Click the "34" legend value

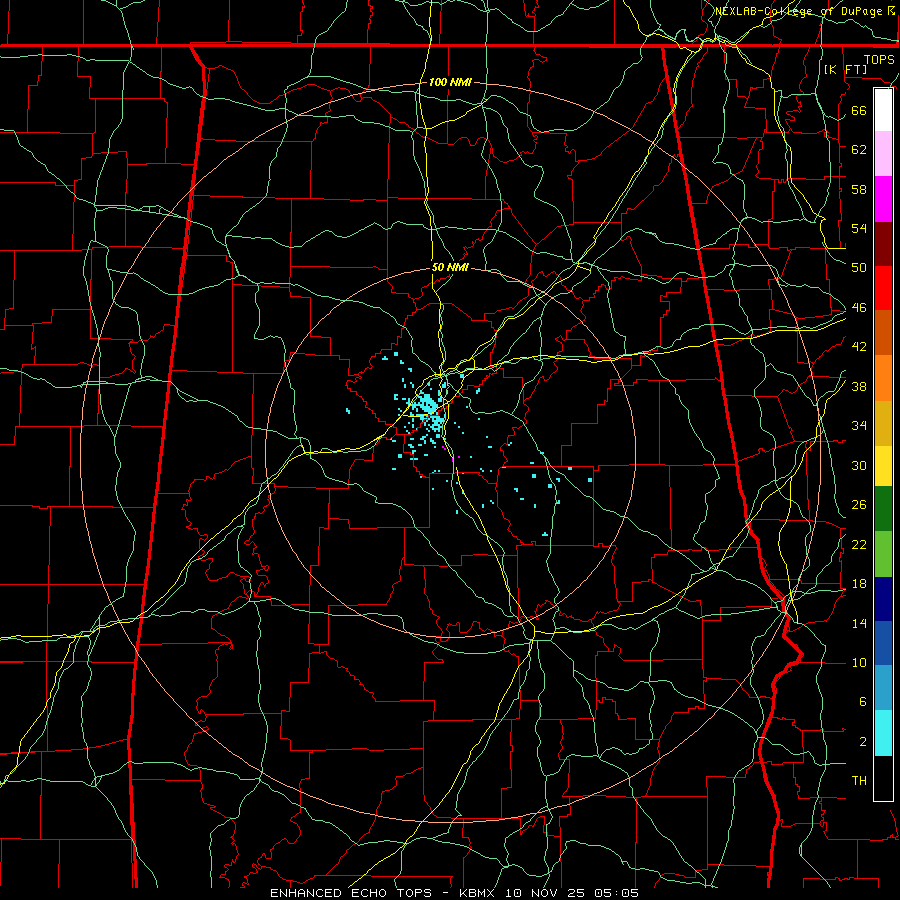pos(859,426)
